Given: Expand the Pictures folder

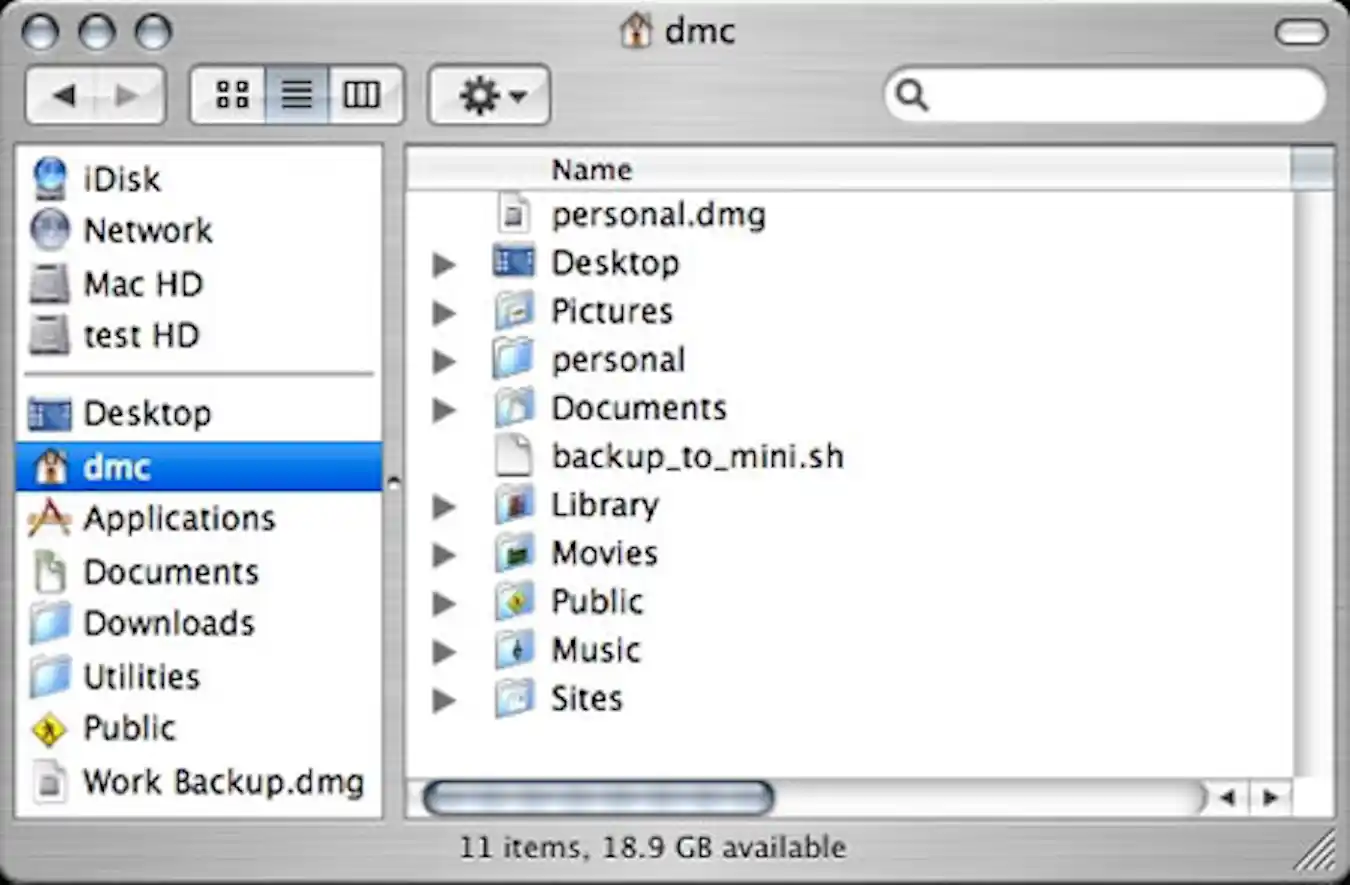Looking at the screenshot, I should coord(443,311).
